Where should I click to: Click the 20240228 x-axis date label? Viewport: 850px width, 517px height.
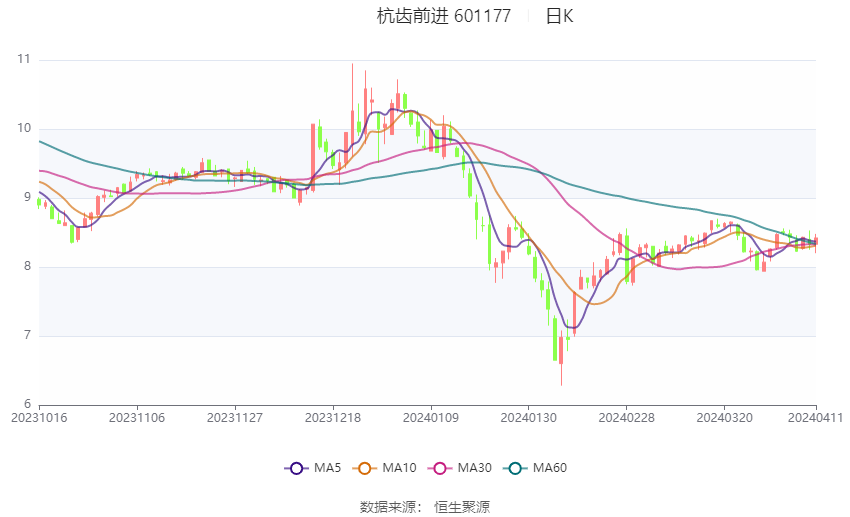coord(626,417)
